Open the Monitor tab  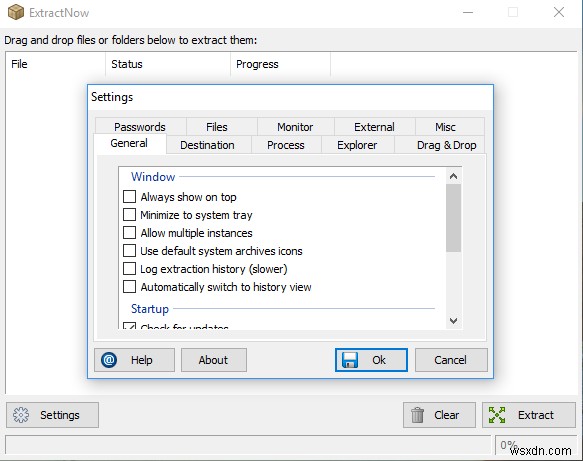pos(296,127)
